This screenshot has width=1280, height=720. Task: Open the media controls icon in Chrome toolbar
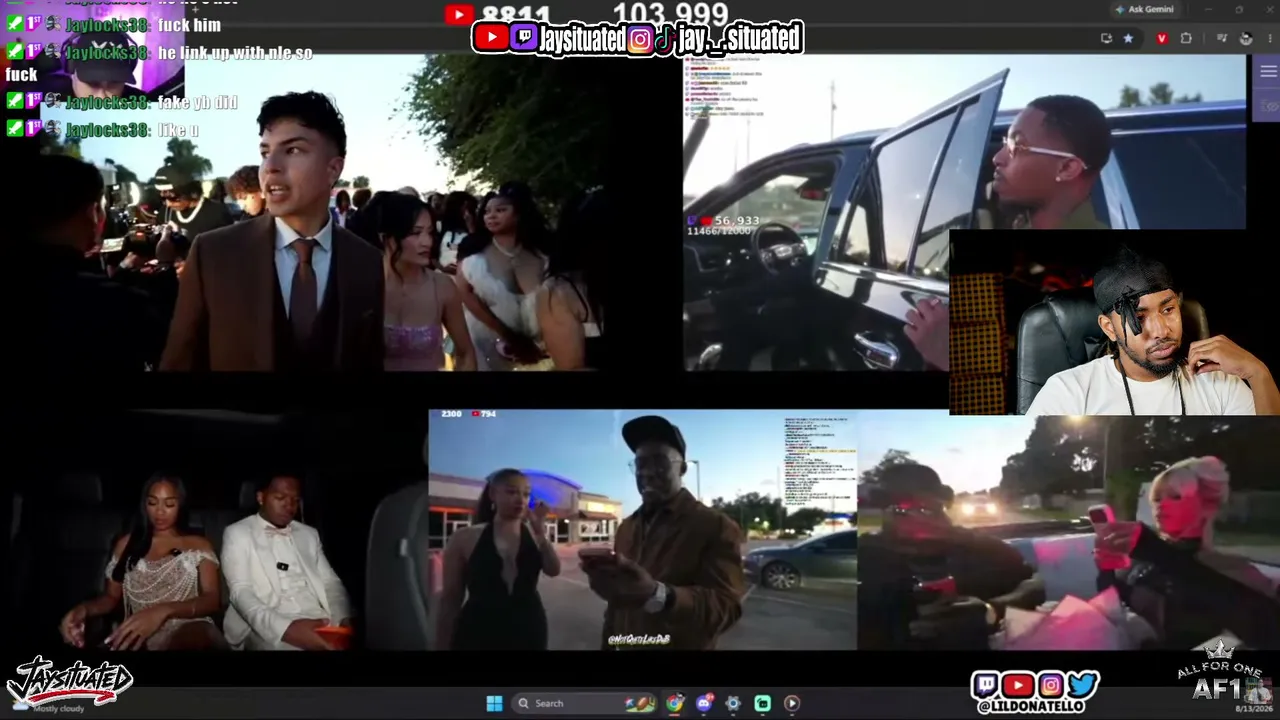(1221, 38)
